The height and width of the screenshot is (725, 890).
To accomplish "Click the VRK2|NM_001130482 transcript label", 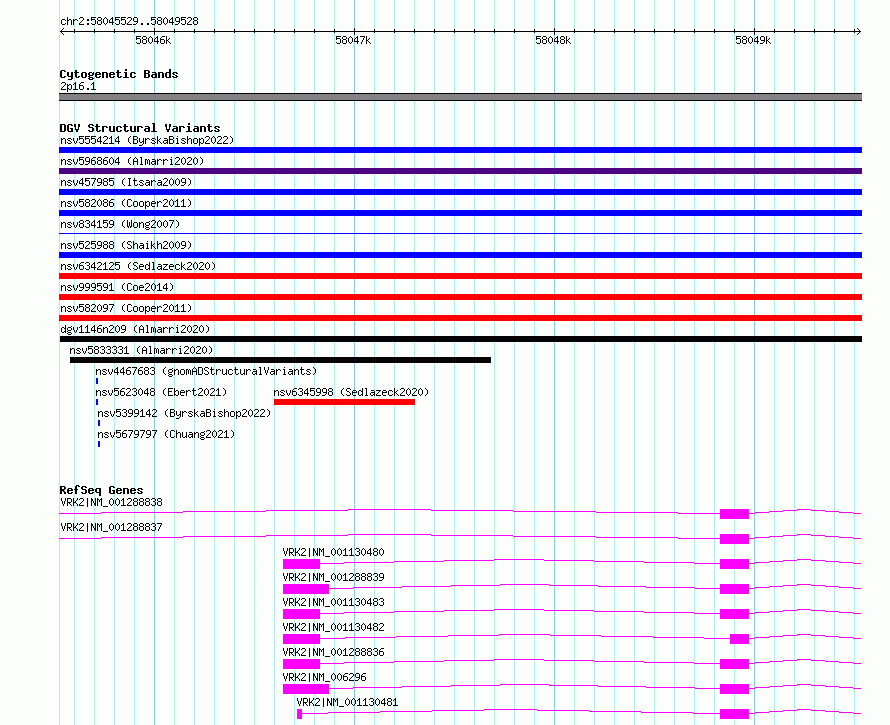I will pos(334,627).
